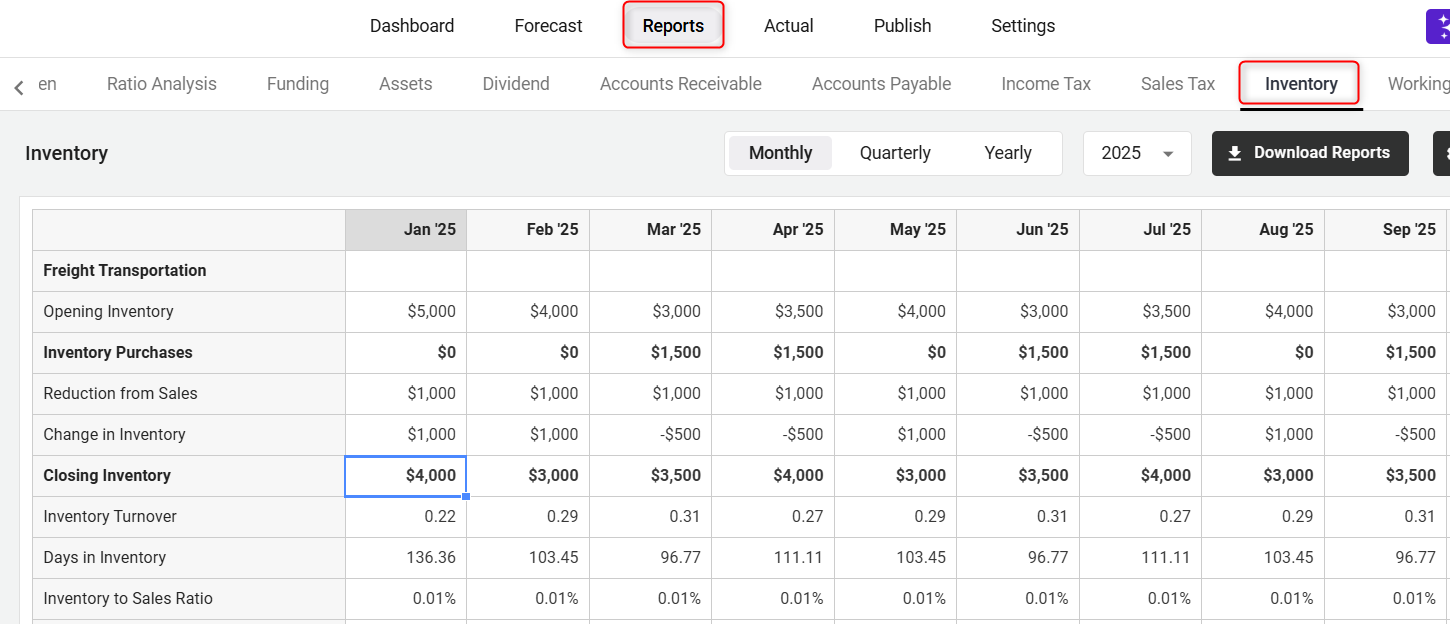This screenshot has height=624, width=1450.
Task: Click the Sep '25 column header
Action: (x=1386, y=230)
